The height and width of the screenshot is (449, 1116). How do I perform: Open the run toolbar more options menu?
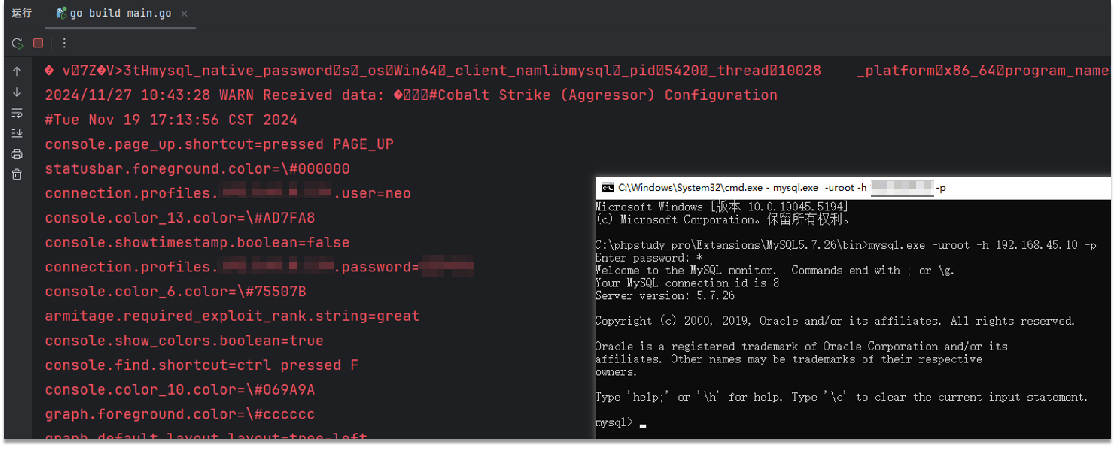click(x=64, y=43)
